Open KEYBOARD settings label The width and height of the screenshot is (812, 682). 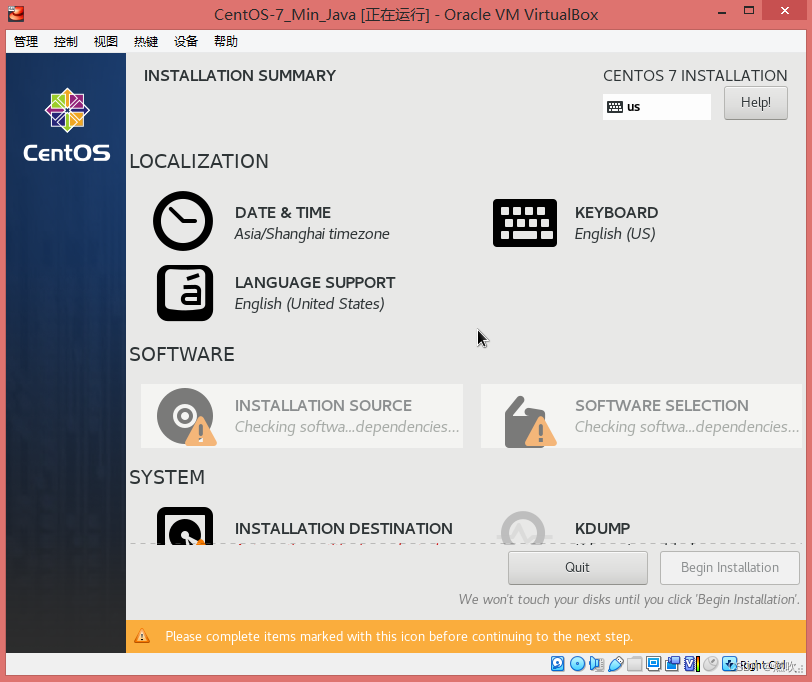click(616, 213)
